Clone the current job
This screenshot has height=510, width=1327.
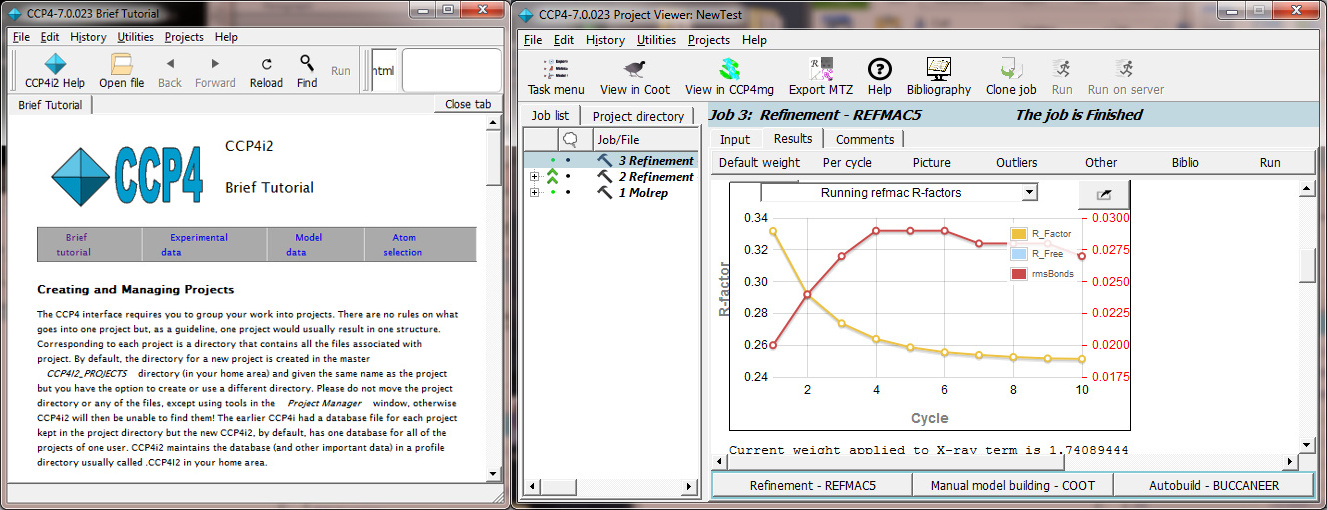click(1010, 77)
